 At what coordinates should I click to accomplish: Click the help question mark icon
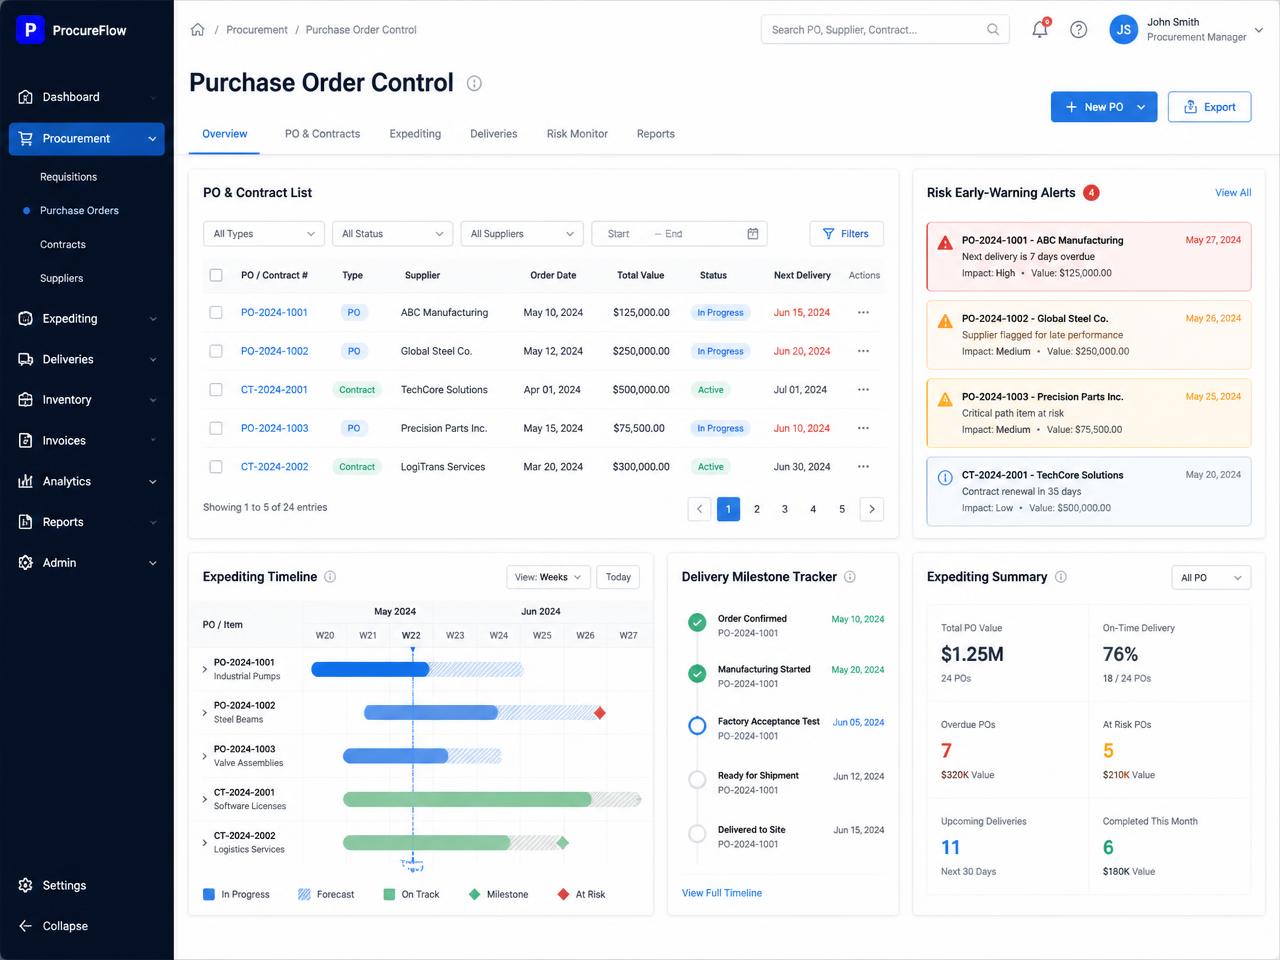click(x=1078, y=29)
